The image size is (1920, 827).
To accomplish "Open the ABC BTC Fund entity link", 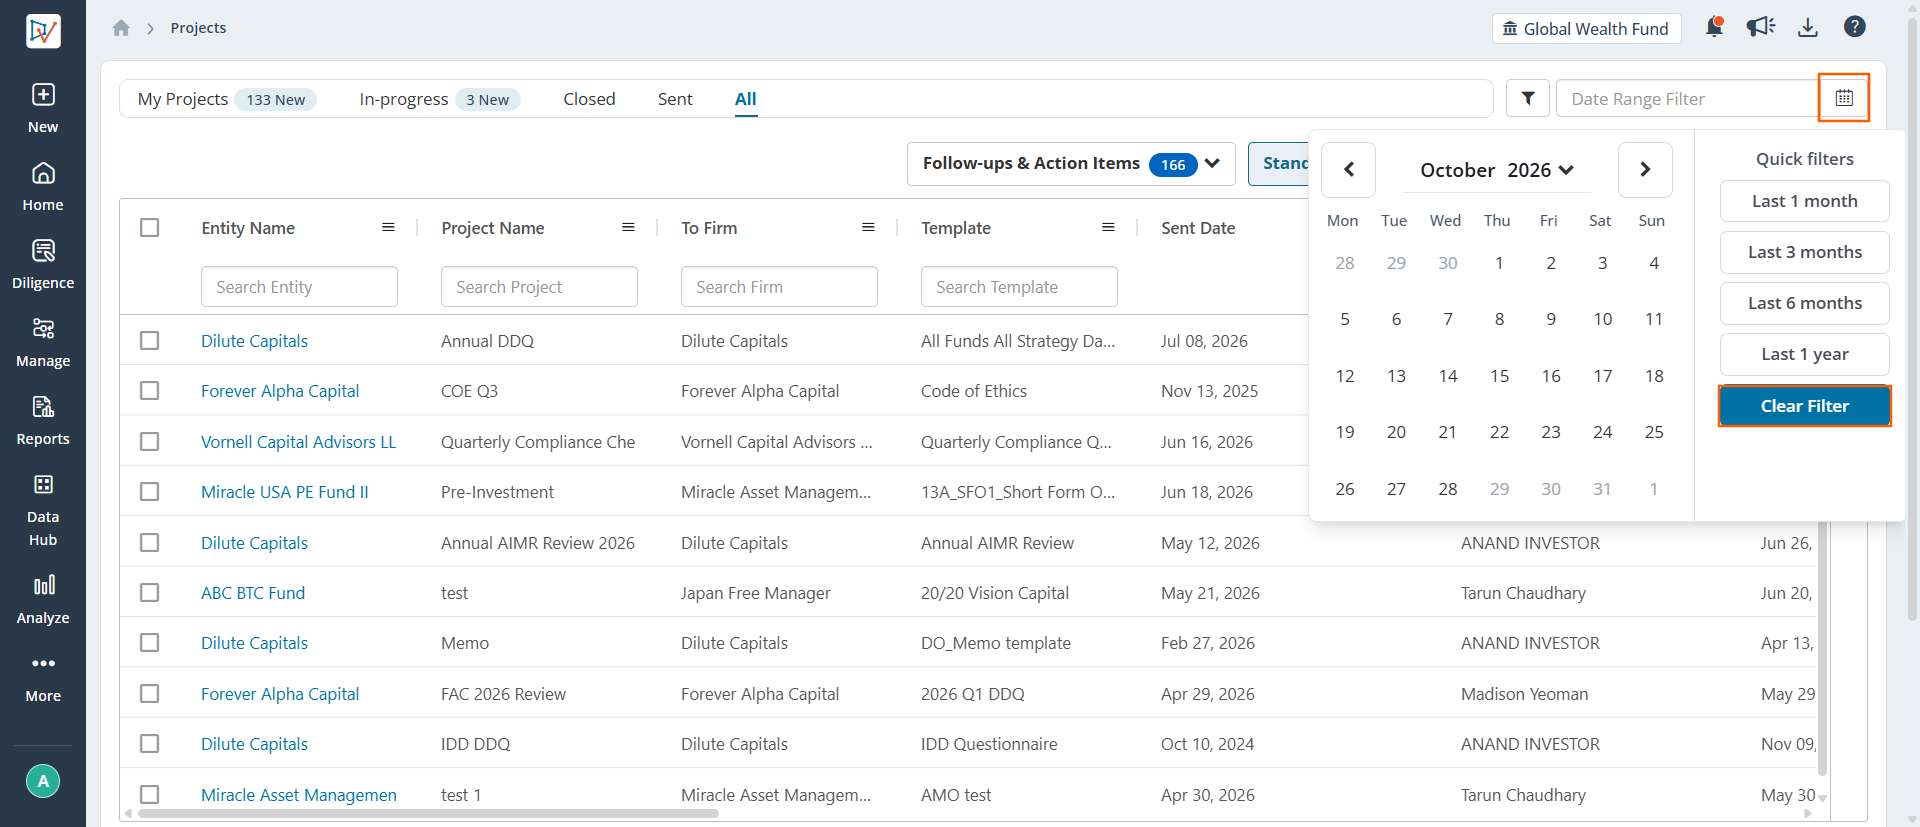I will (253, 593).
